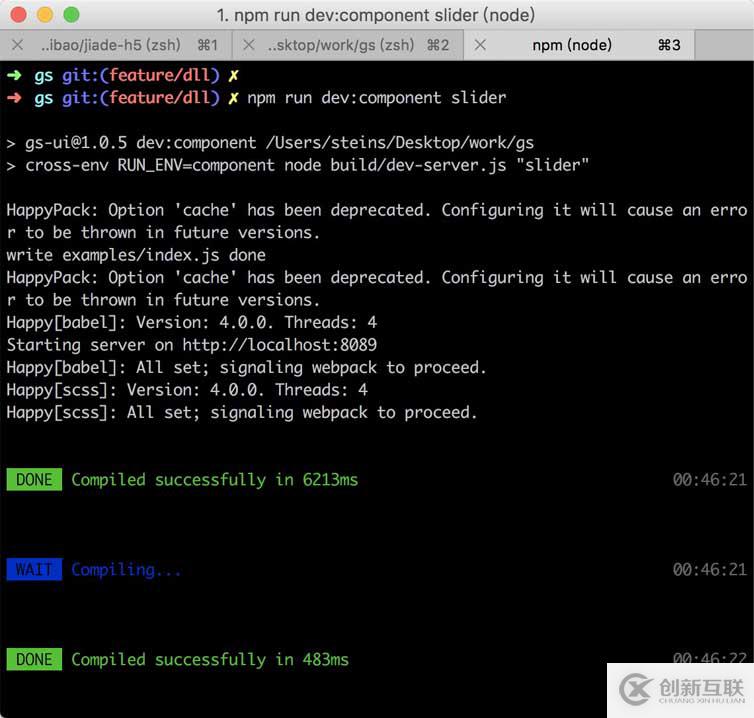The width and height of the screenshot is (754, 718).
Task: Click the window title npm run dev:component slider
Action: 376,15
